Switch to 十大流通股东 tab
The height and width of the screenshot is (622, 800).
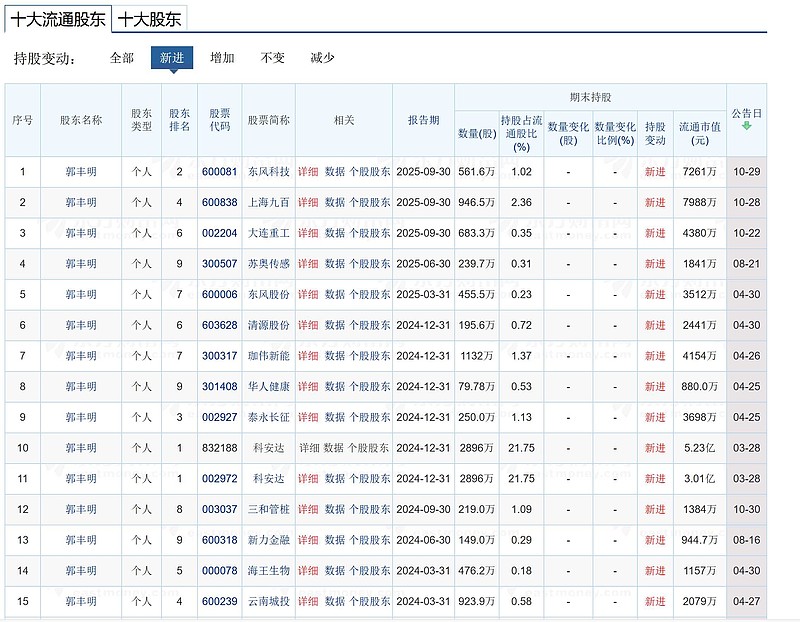pyautogui.click(x=58, y=19)
